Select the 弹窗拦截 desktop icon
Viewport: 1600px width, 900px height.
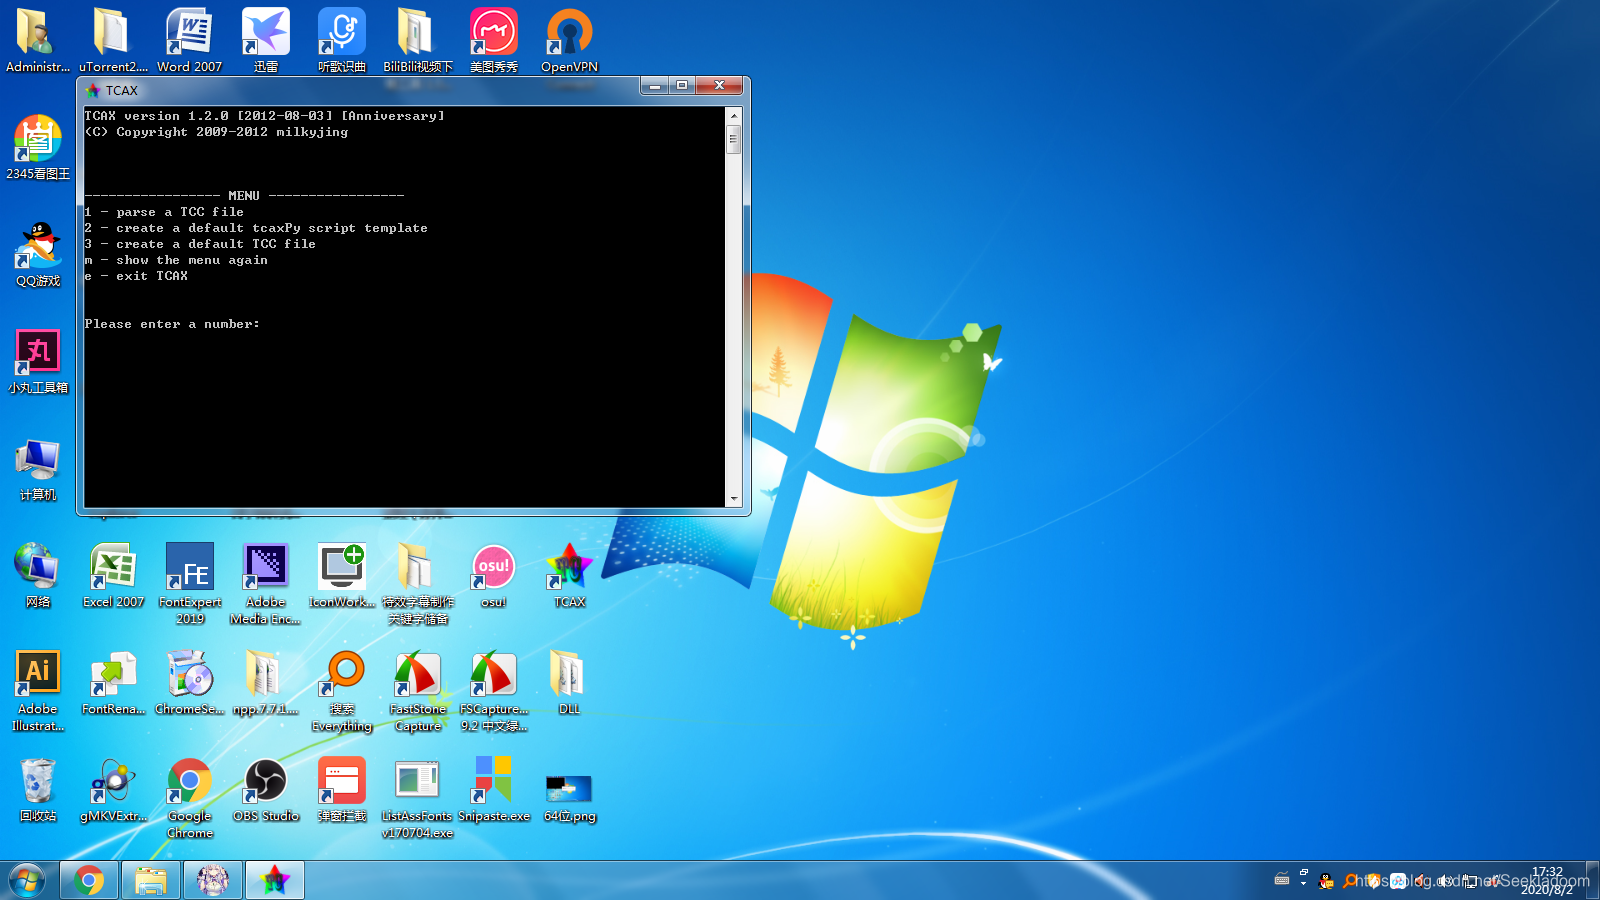342,789
